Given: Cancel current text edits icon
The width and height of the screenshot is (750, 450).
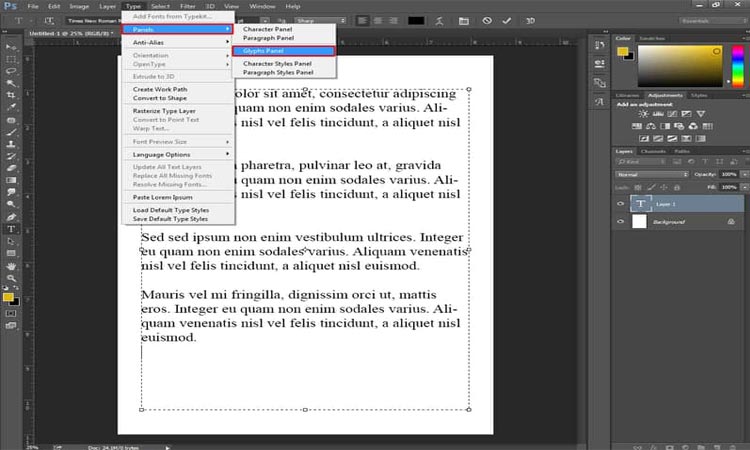Looking at the screenshot, I should [x=487, y=21].
